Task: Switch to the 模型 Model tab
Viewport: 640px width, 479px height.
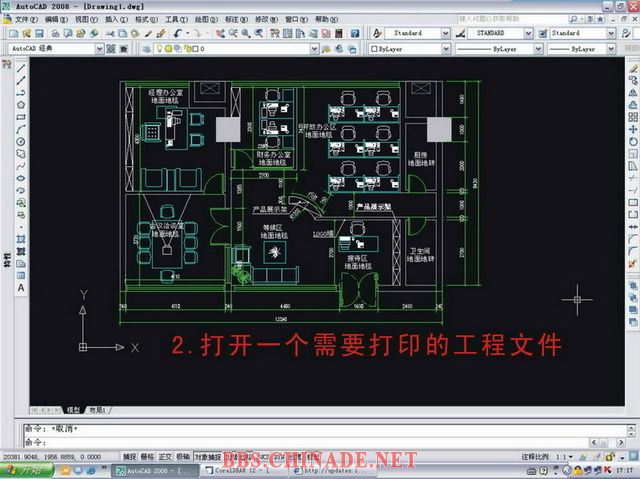Action: click(73, 410)
